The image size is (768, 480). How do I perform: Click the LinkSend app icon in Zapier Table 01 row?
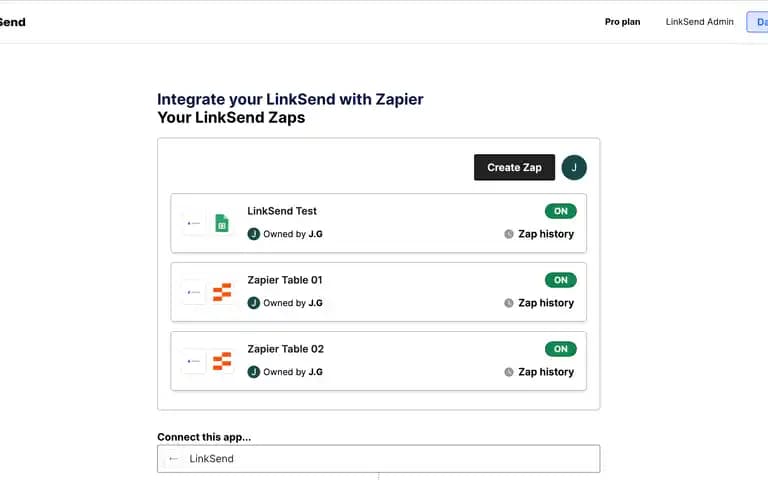(x=193, y=292)
